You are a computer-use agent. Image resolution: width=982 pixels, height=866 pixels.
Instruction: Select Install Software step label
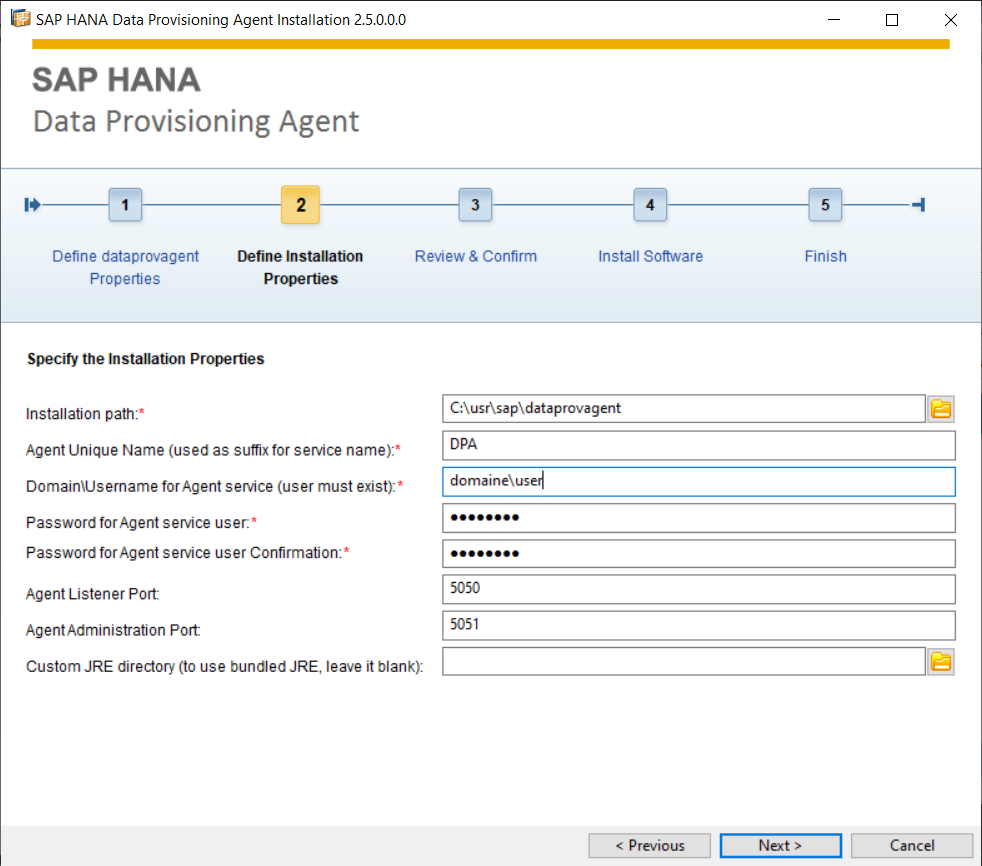pos(650,256)
